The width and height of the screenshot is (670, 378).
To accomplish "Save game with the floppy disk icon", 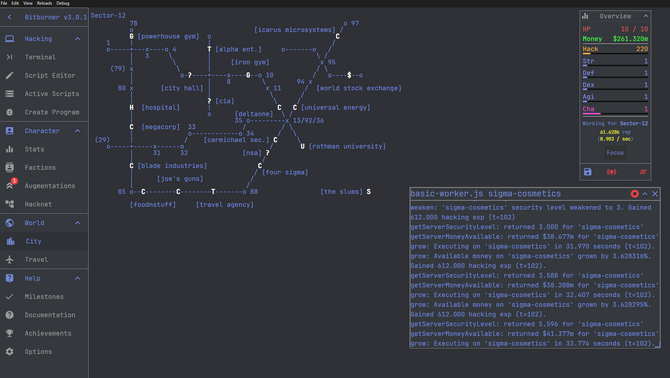I will pos(588,172).
